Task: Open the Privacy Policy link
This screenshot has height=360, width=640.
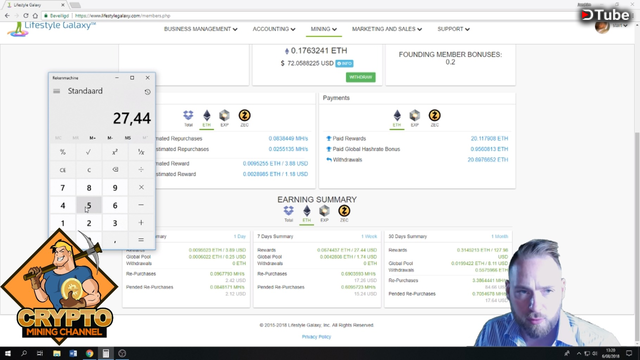Action: click(316, 337)
